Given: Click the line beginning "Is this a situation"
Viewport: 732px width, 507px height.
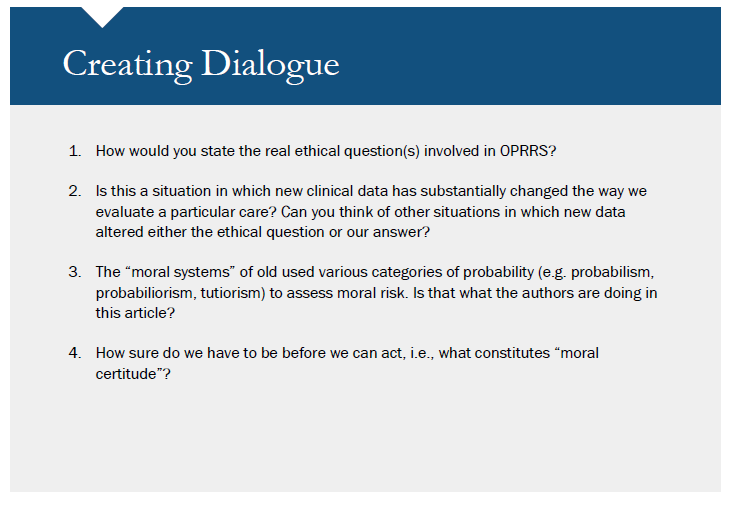Looking at the screenshot, I should tap(378, 190).
